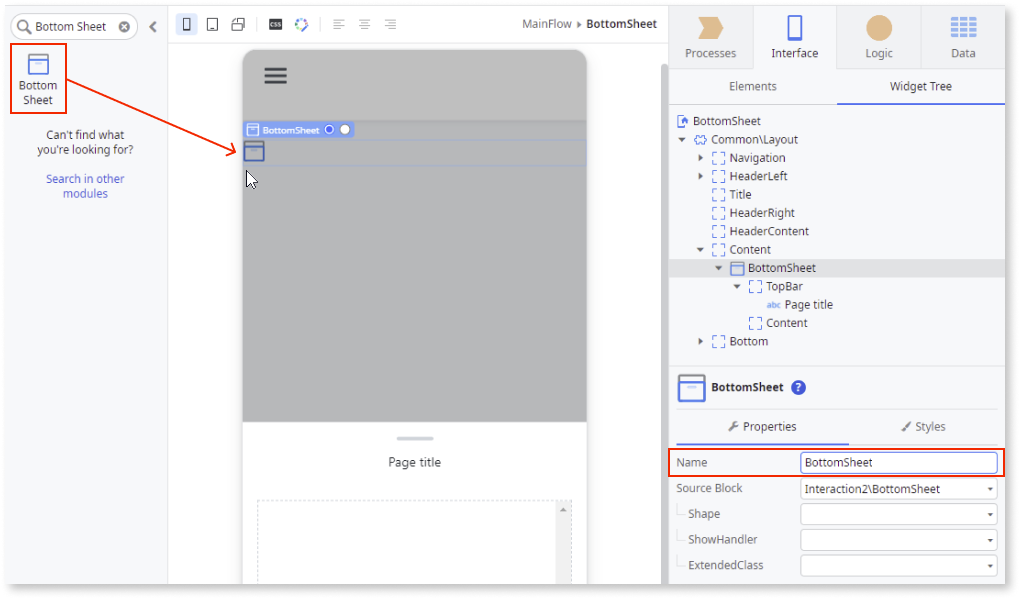Image resolution: width=1020 pixels, height=599 pixels.
Task: Switch to tablet device preview
Action: point(212,25)
